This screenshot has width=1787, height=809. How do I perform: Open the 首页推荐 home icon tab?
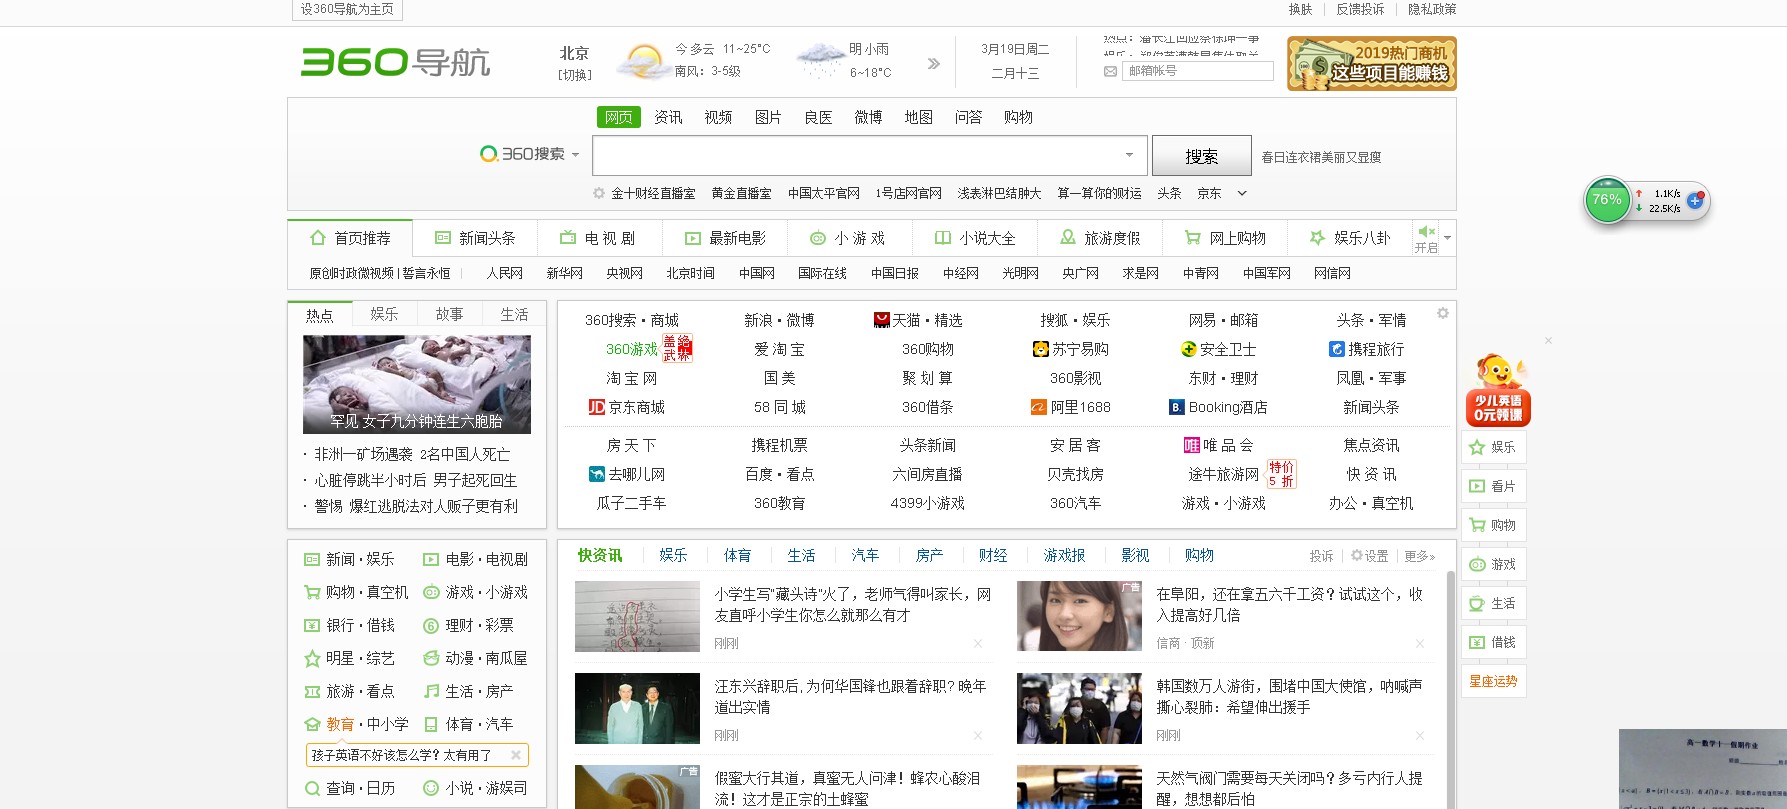318,238
